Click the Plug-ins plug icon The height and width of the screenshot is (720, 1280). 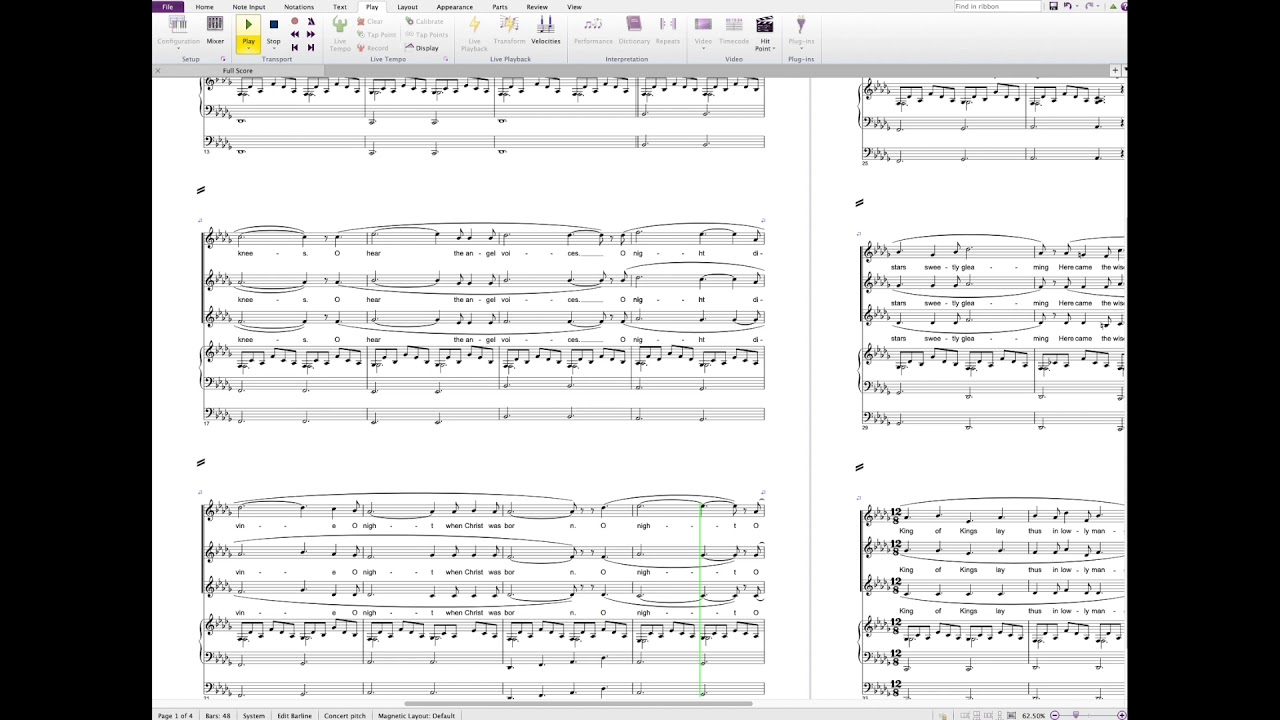801,24
